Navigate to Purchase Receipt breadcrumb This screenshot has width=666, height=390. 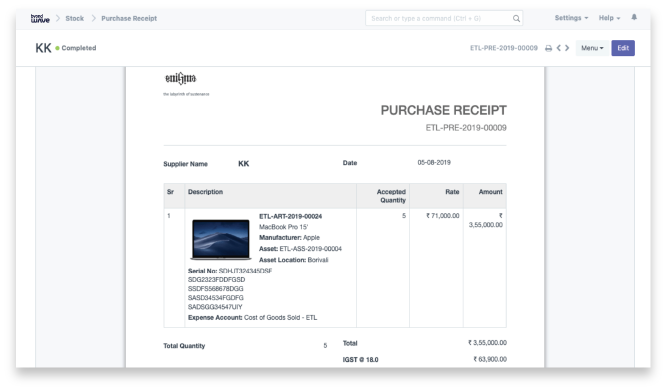click(129, 18)
